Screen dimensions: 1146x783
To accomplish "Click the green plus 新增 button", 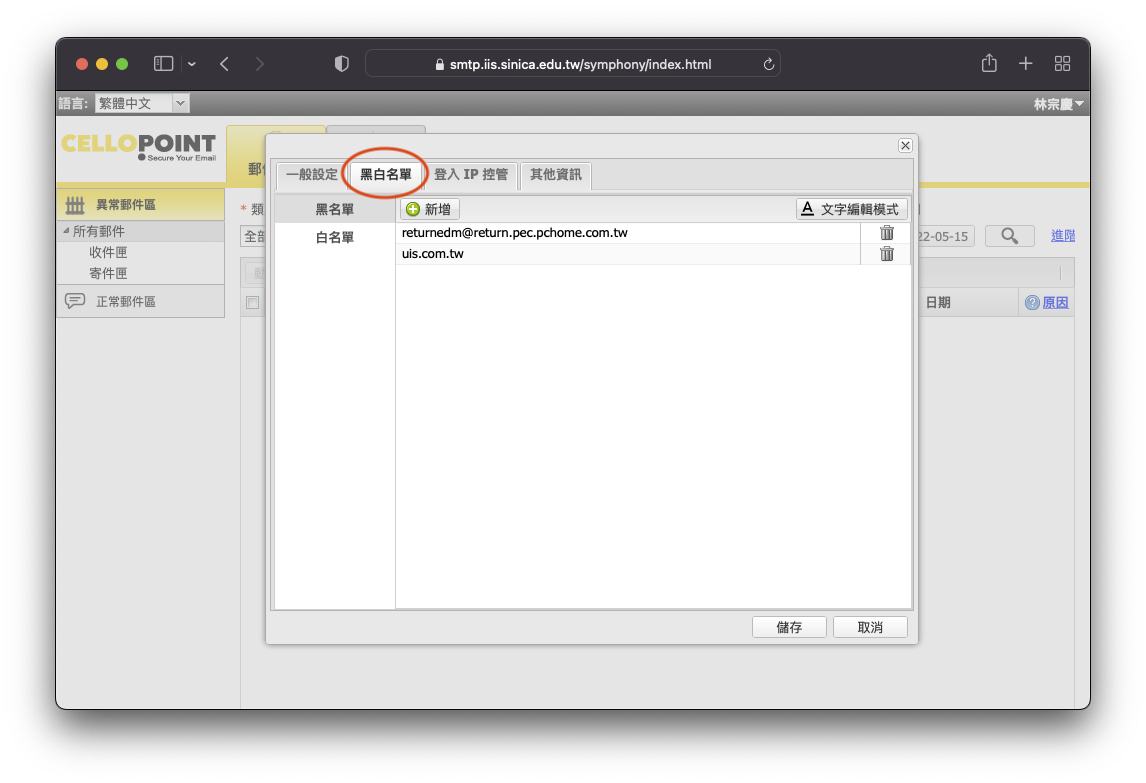I will (429, 209).
